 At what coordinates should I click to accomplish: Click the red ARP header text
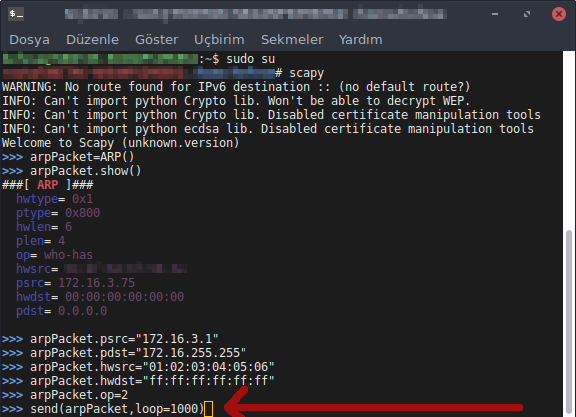(47, 185)
